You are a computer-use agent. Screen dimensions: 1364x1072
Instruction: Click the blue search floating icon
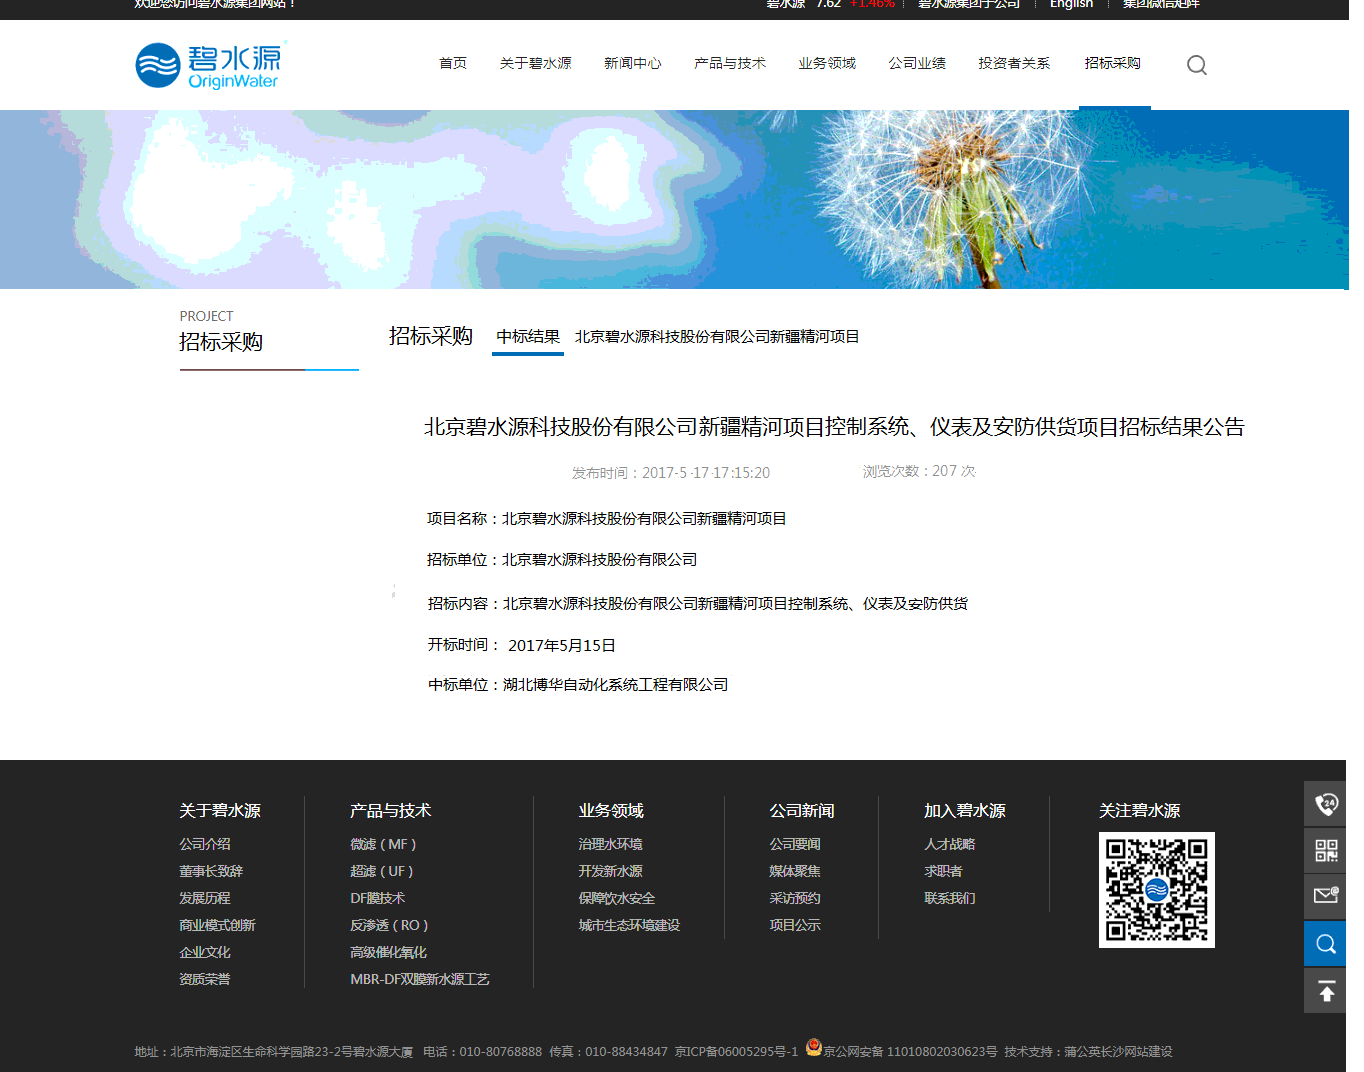pos(1325,944)
